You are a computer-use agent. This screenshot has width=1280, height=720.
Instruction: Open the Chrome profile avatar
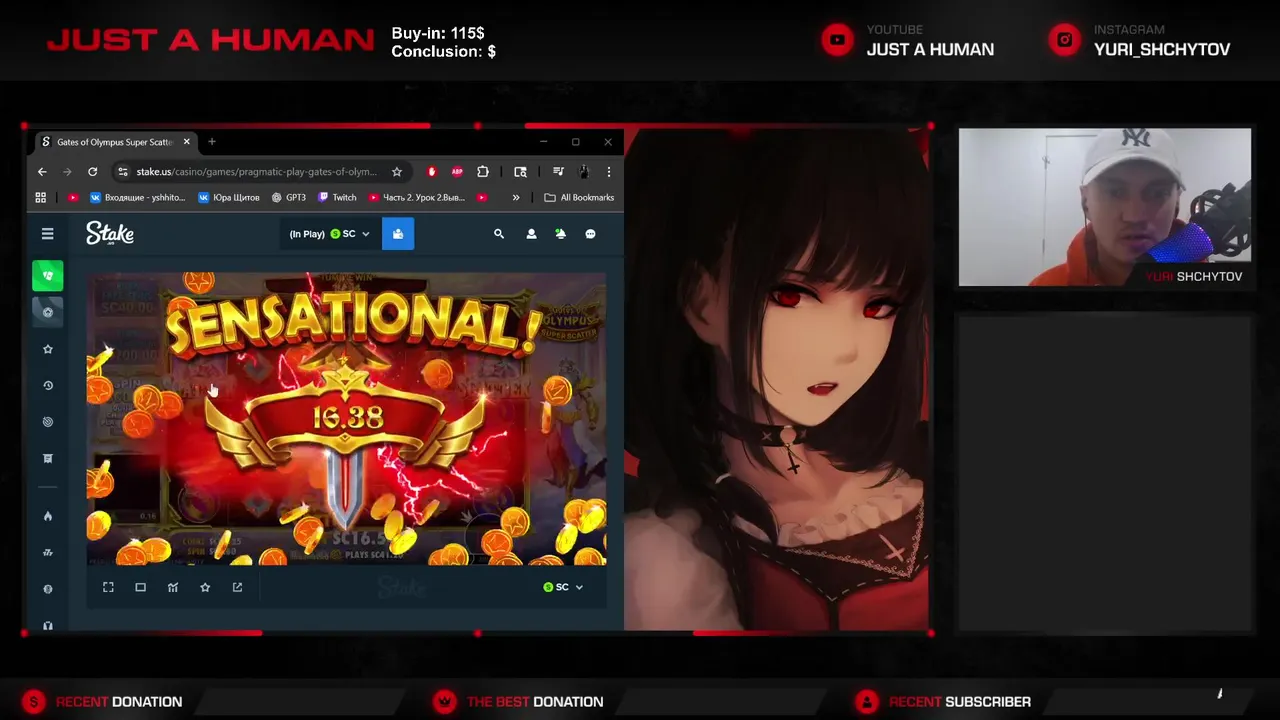click(x=584, y=172)
